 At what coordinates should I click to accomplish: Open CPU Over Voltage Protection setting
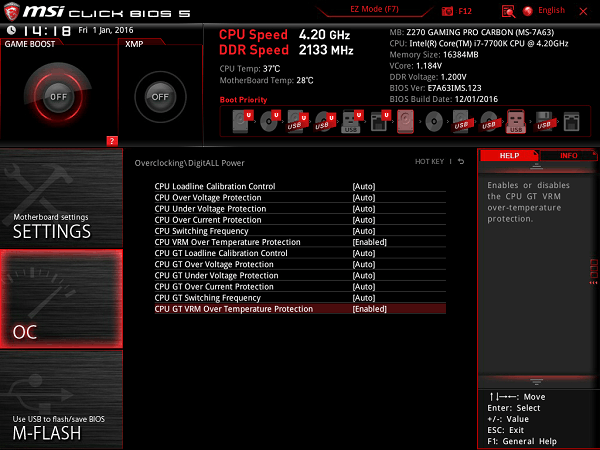[x=300, y=197]
